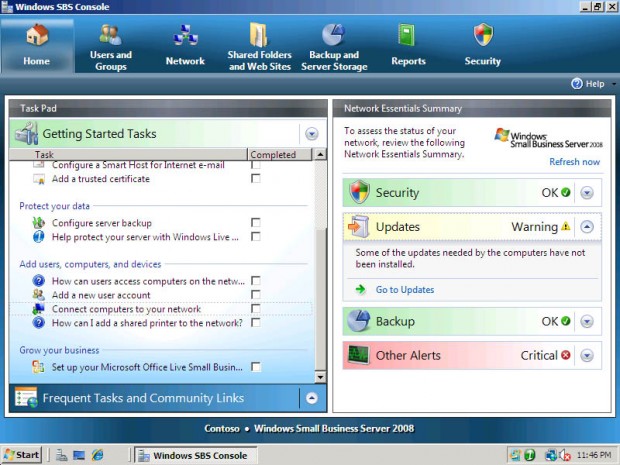The height and width of the screenshot is (465, 620).
Task: Open Shared Folders and Web Sites
Action: [x=259, y=47]
